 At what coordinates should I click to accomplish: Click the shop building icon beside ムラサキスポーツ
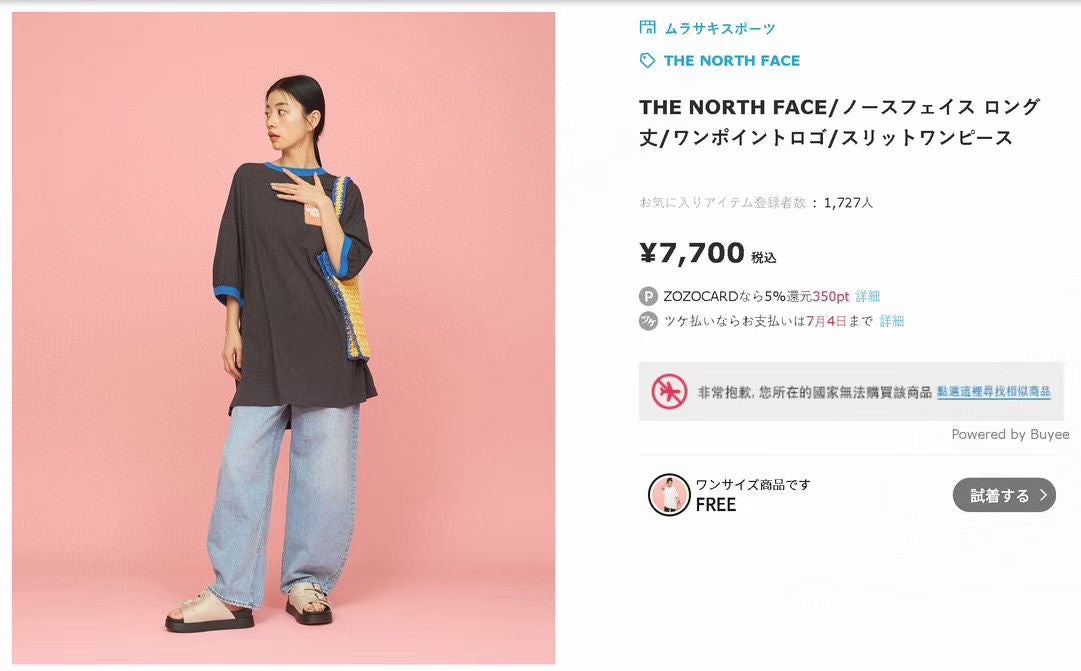pos(647,28)
